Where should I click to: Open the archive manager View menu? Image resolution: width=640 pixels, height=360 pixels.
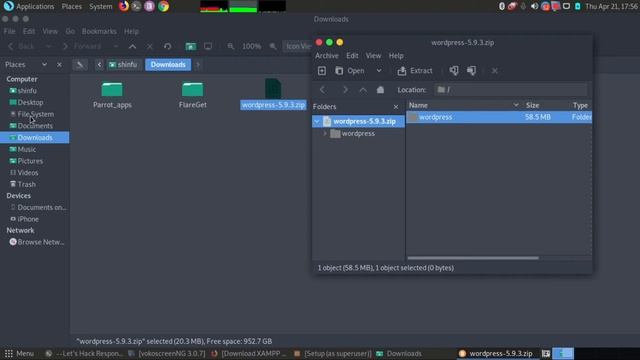pos(373,56)
